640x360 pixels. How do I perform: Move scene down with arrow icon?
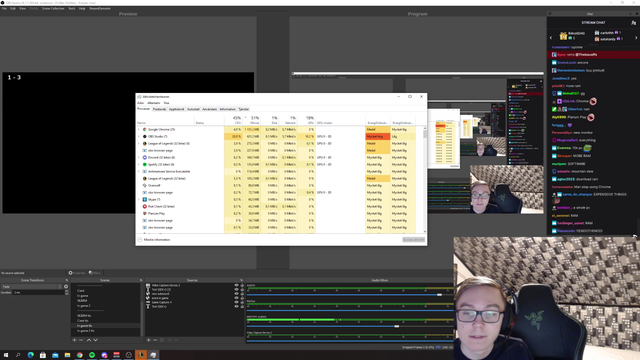[x=96, y=340]
